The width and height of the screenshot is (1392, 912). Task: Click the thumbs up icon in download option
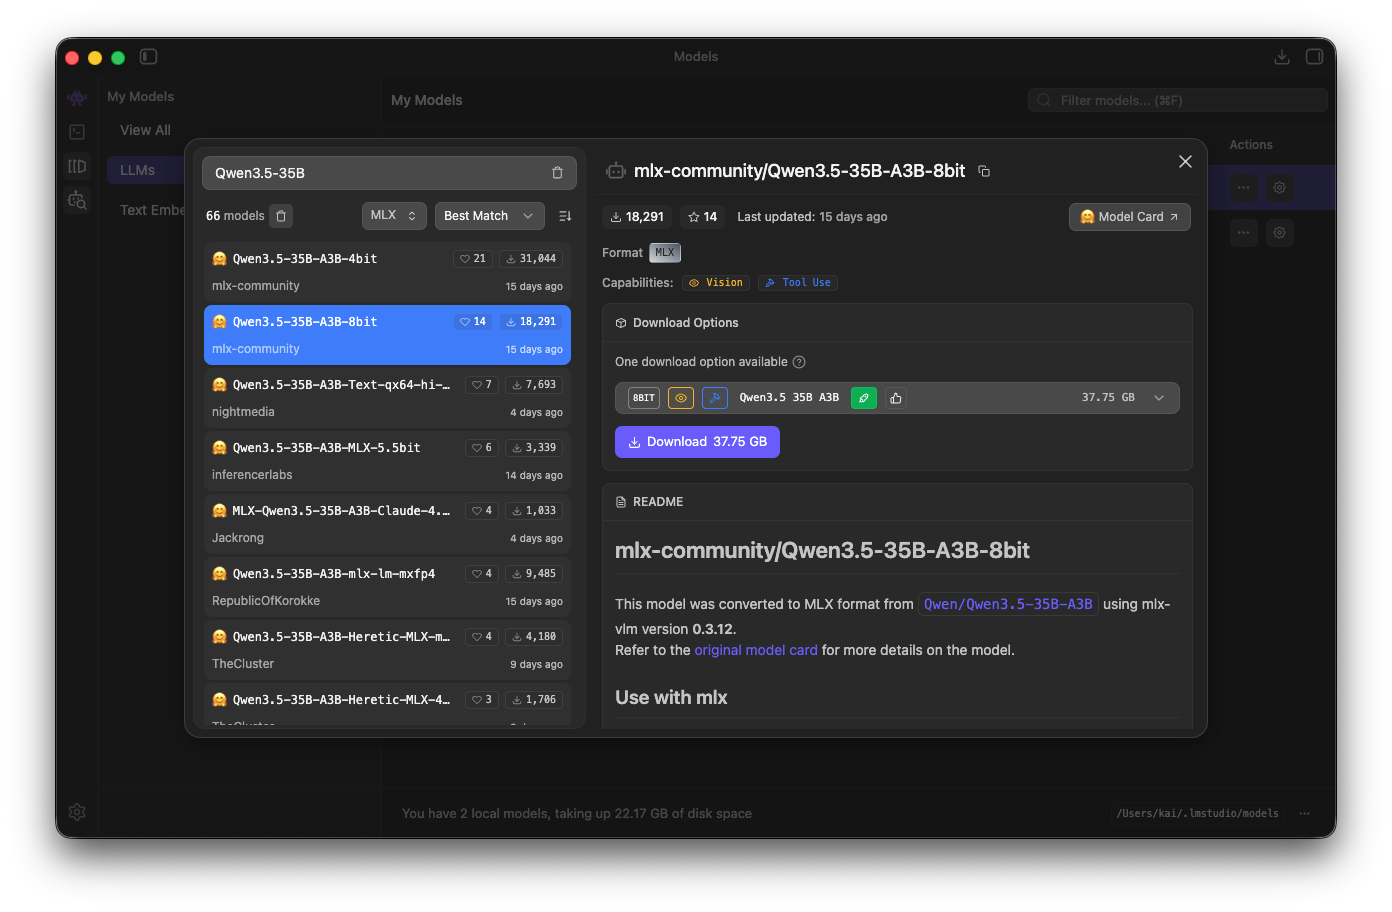tap(896, 398)
